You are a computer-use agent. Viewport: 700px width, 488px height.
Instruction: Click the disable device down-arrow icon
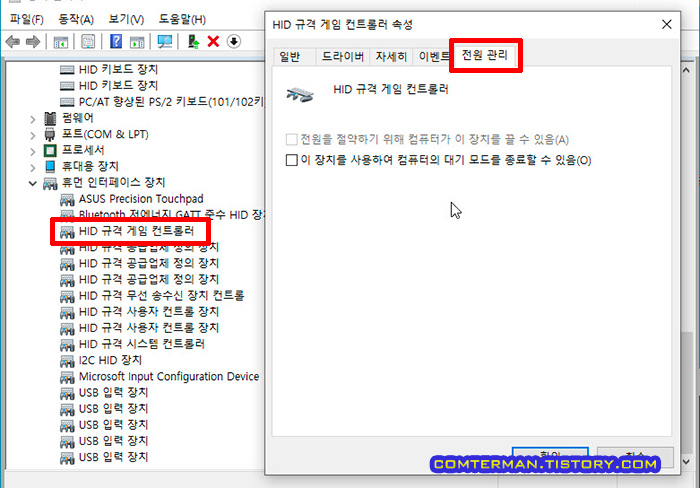[x=233, y=42]
